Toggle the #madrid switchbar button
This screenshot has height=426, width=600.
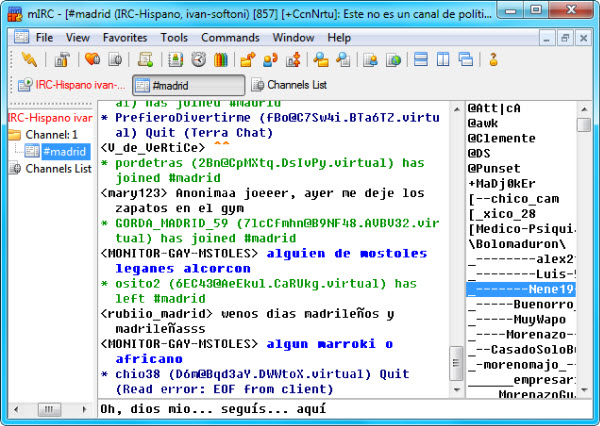point(188,85)
